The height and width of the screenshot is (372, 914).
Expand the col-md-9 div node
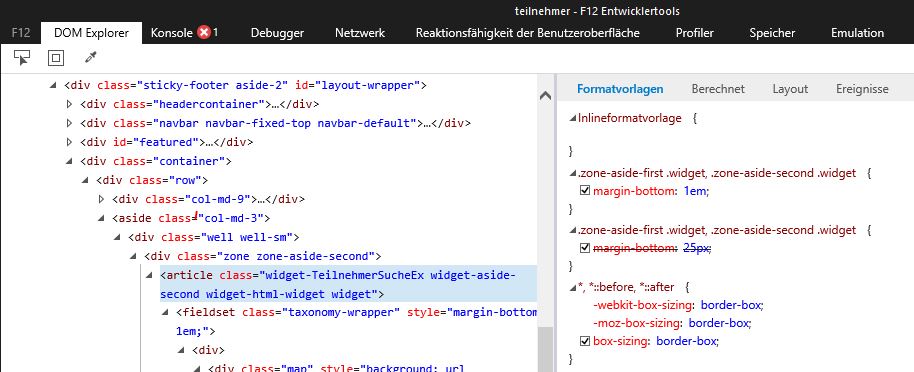click(x=101, y=199)
